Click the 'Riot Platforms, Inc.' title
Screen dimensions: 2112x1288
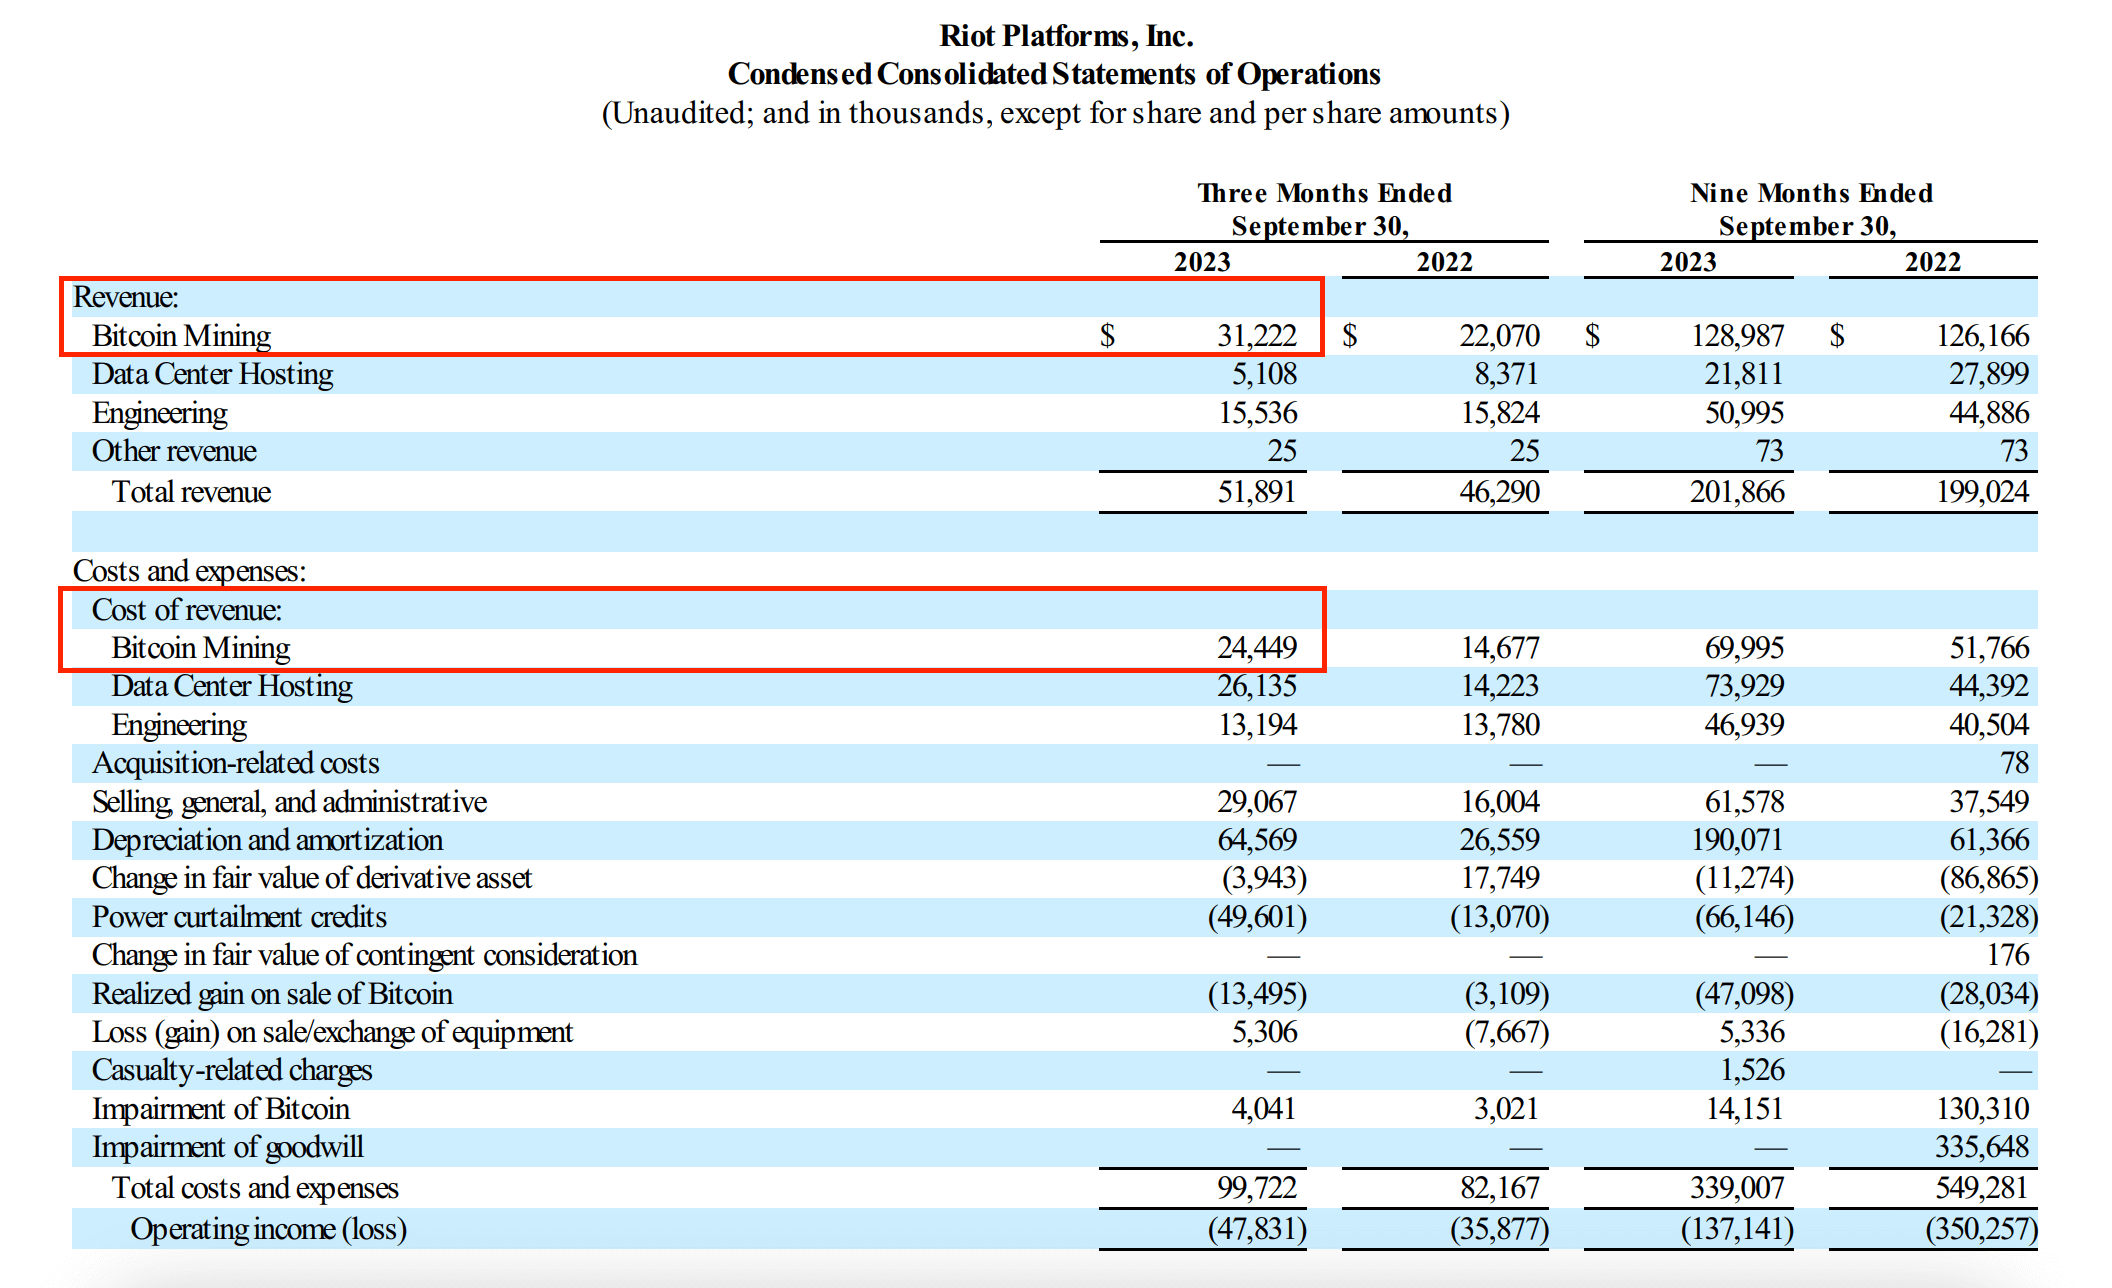(1066, 36)
